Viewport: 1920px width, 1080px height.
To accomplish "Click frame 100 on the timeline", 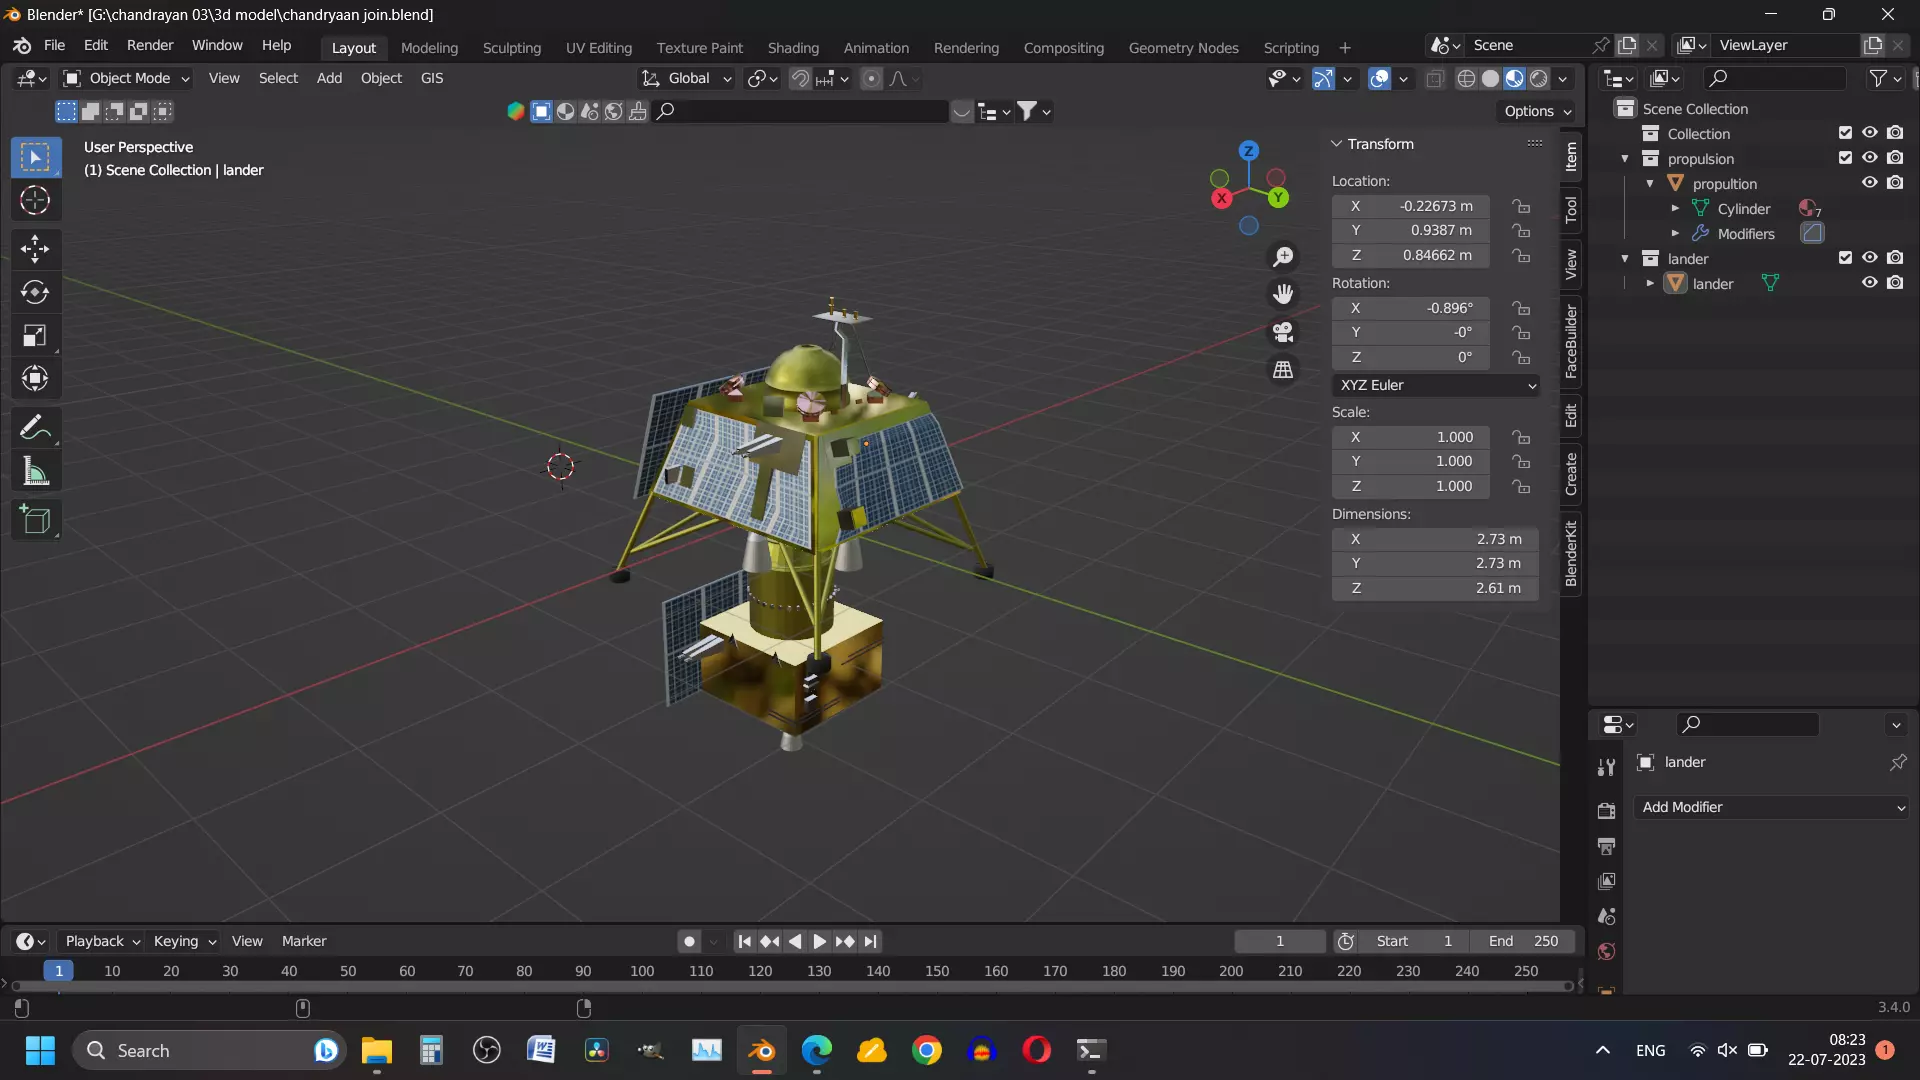I will 642,971.
